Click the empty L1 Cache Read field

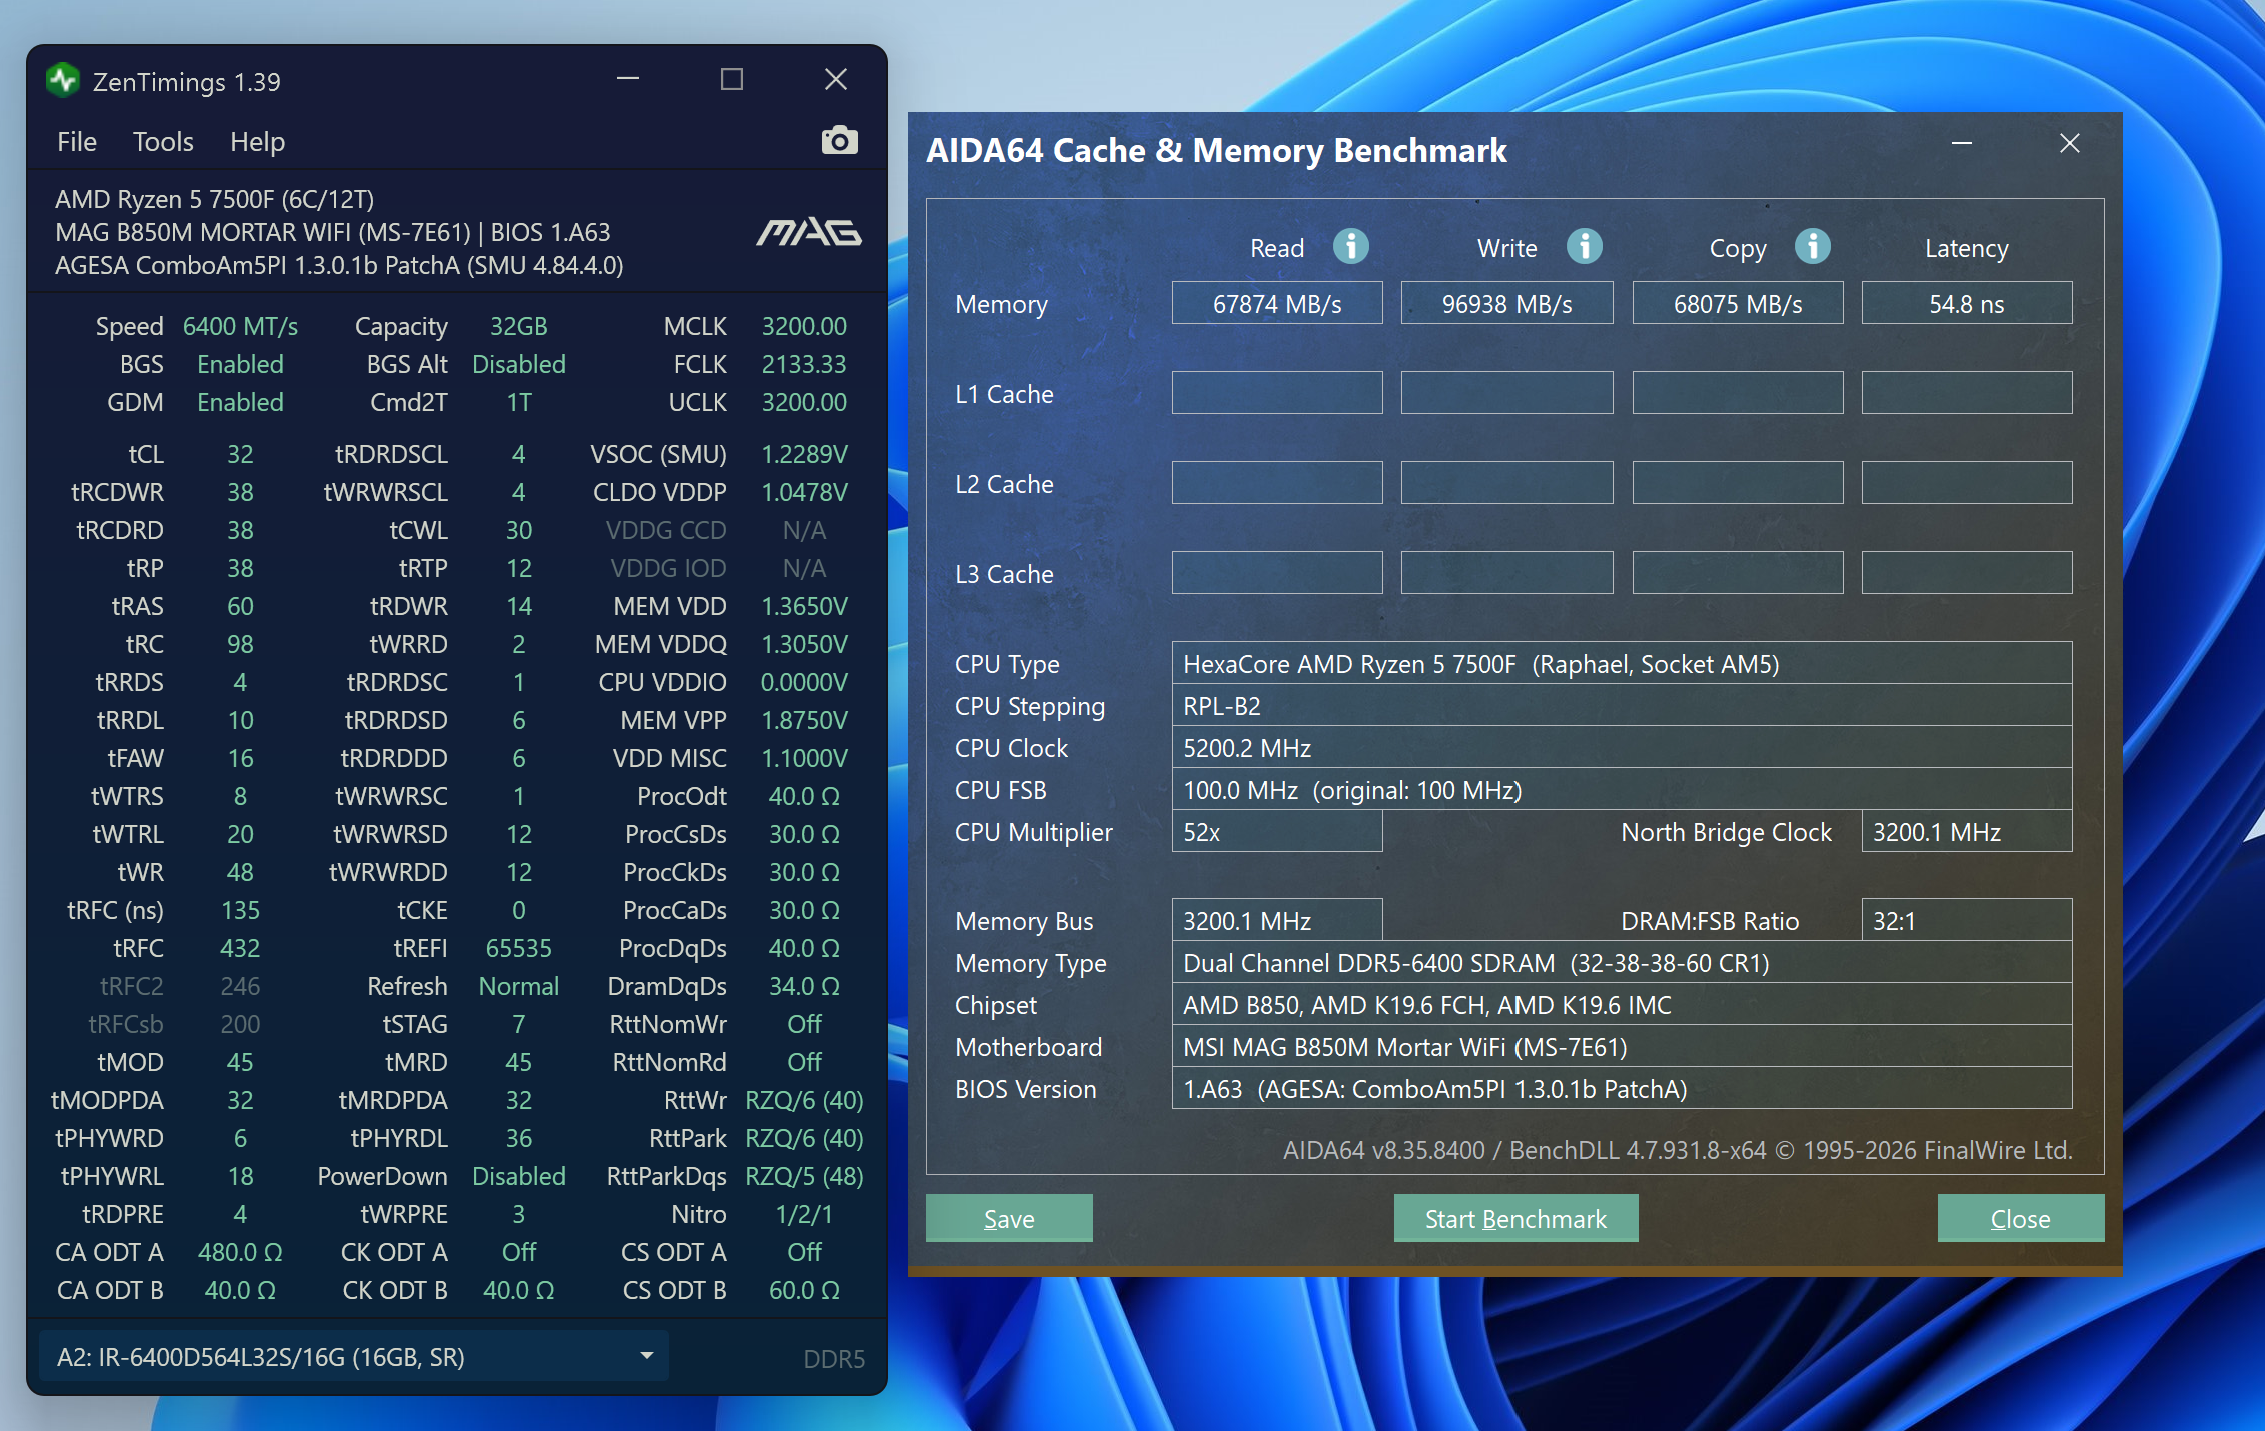pos(1277,393)
